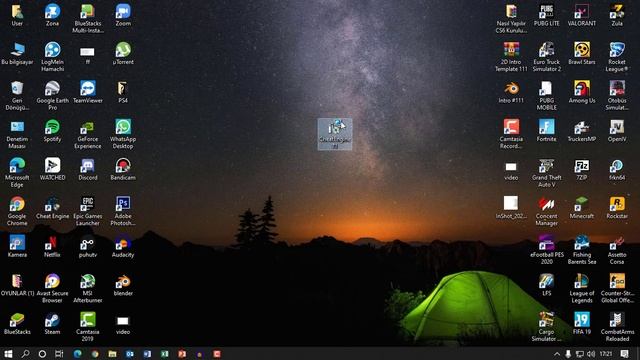Select the Minecraft desktop shortcut
Image resolution: width=640 pixels, height=360 pixels.
582,208
